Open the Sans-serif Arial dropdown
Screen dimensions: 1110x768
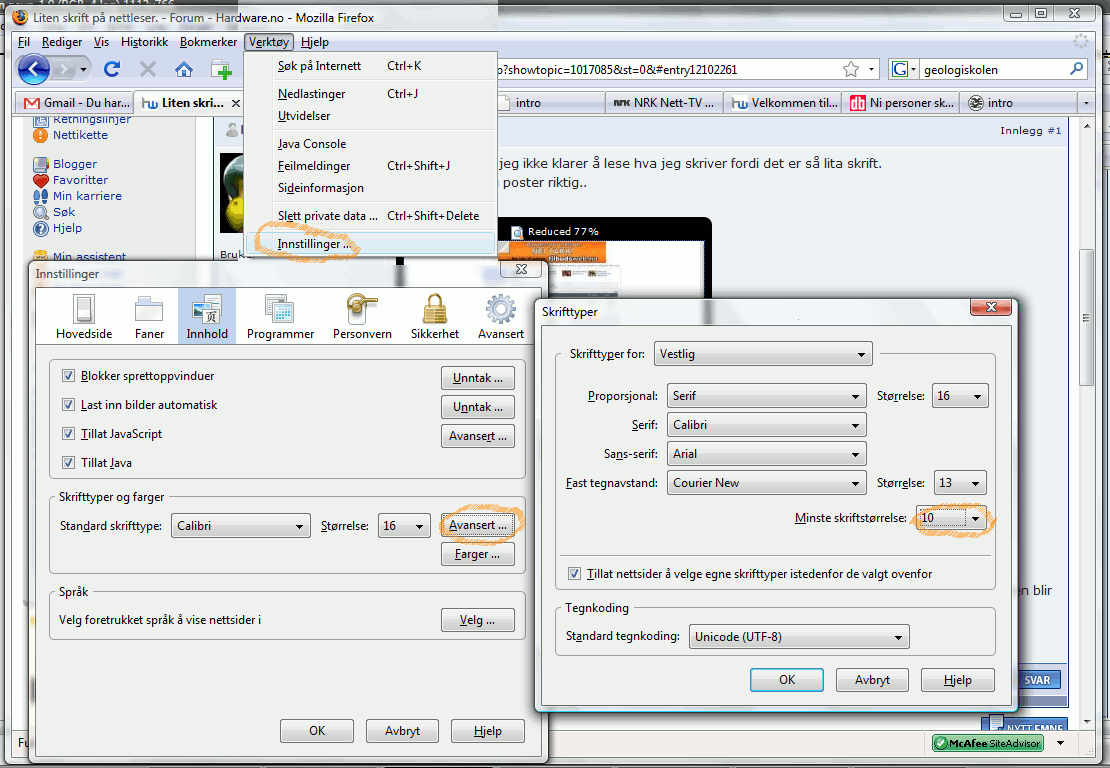point(767,454)
